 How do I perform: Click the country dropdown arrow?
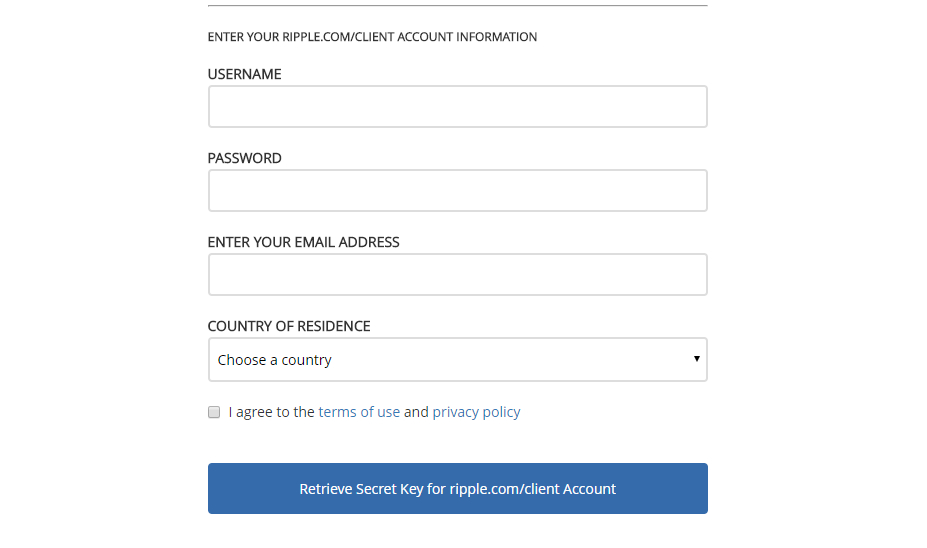click(696, 359)
